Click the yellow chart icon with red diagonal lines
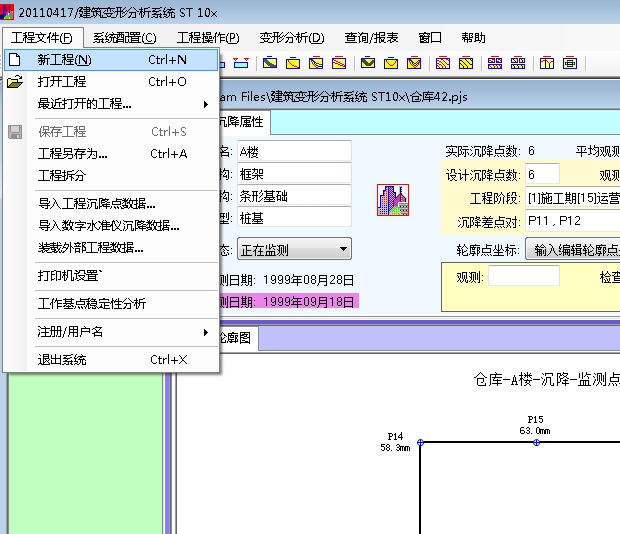This screenshot has width=620, height=534. click(x=339, y=63)
